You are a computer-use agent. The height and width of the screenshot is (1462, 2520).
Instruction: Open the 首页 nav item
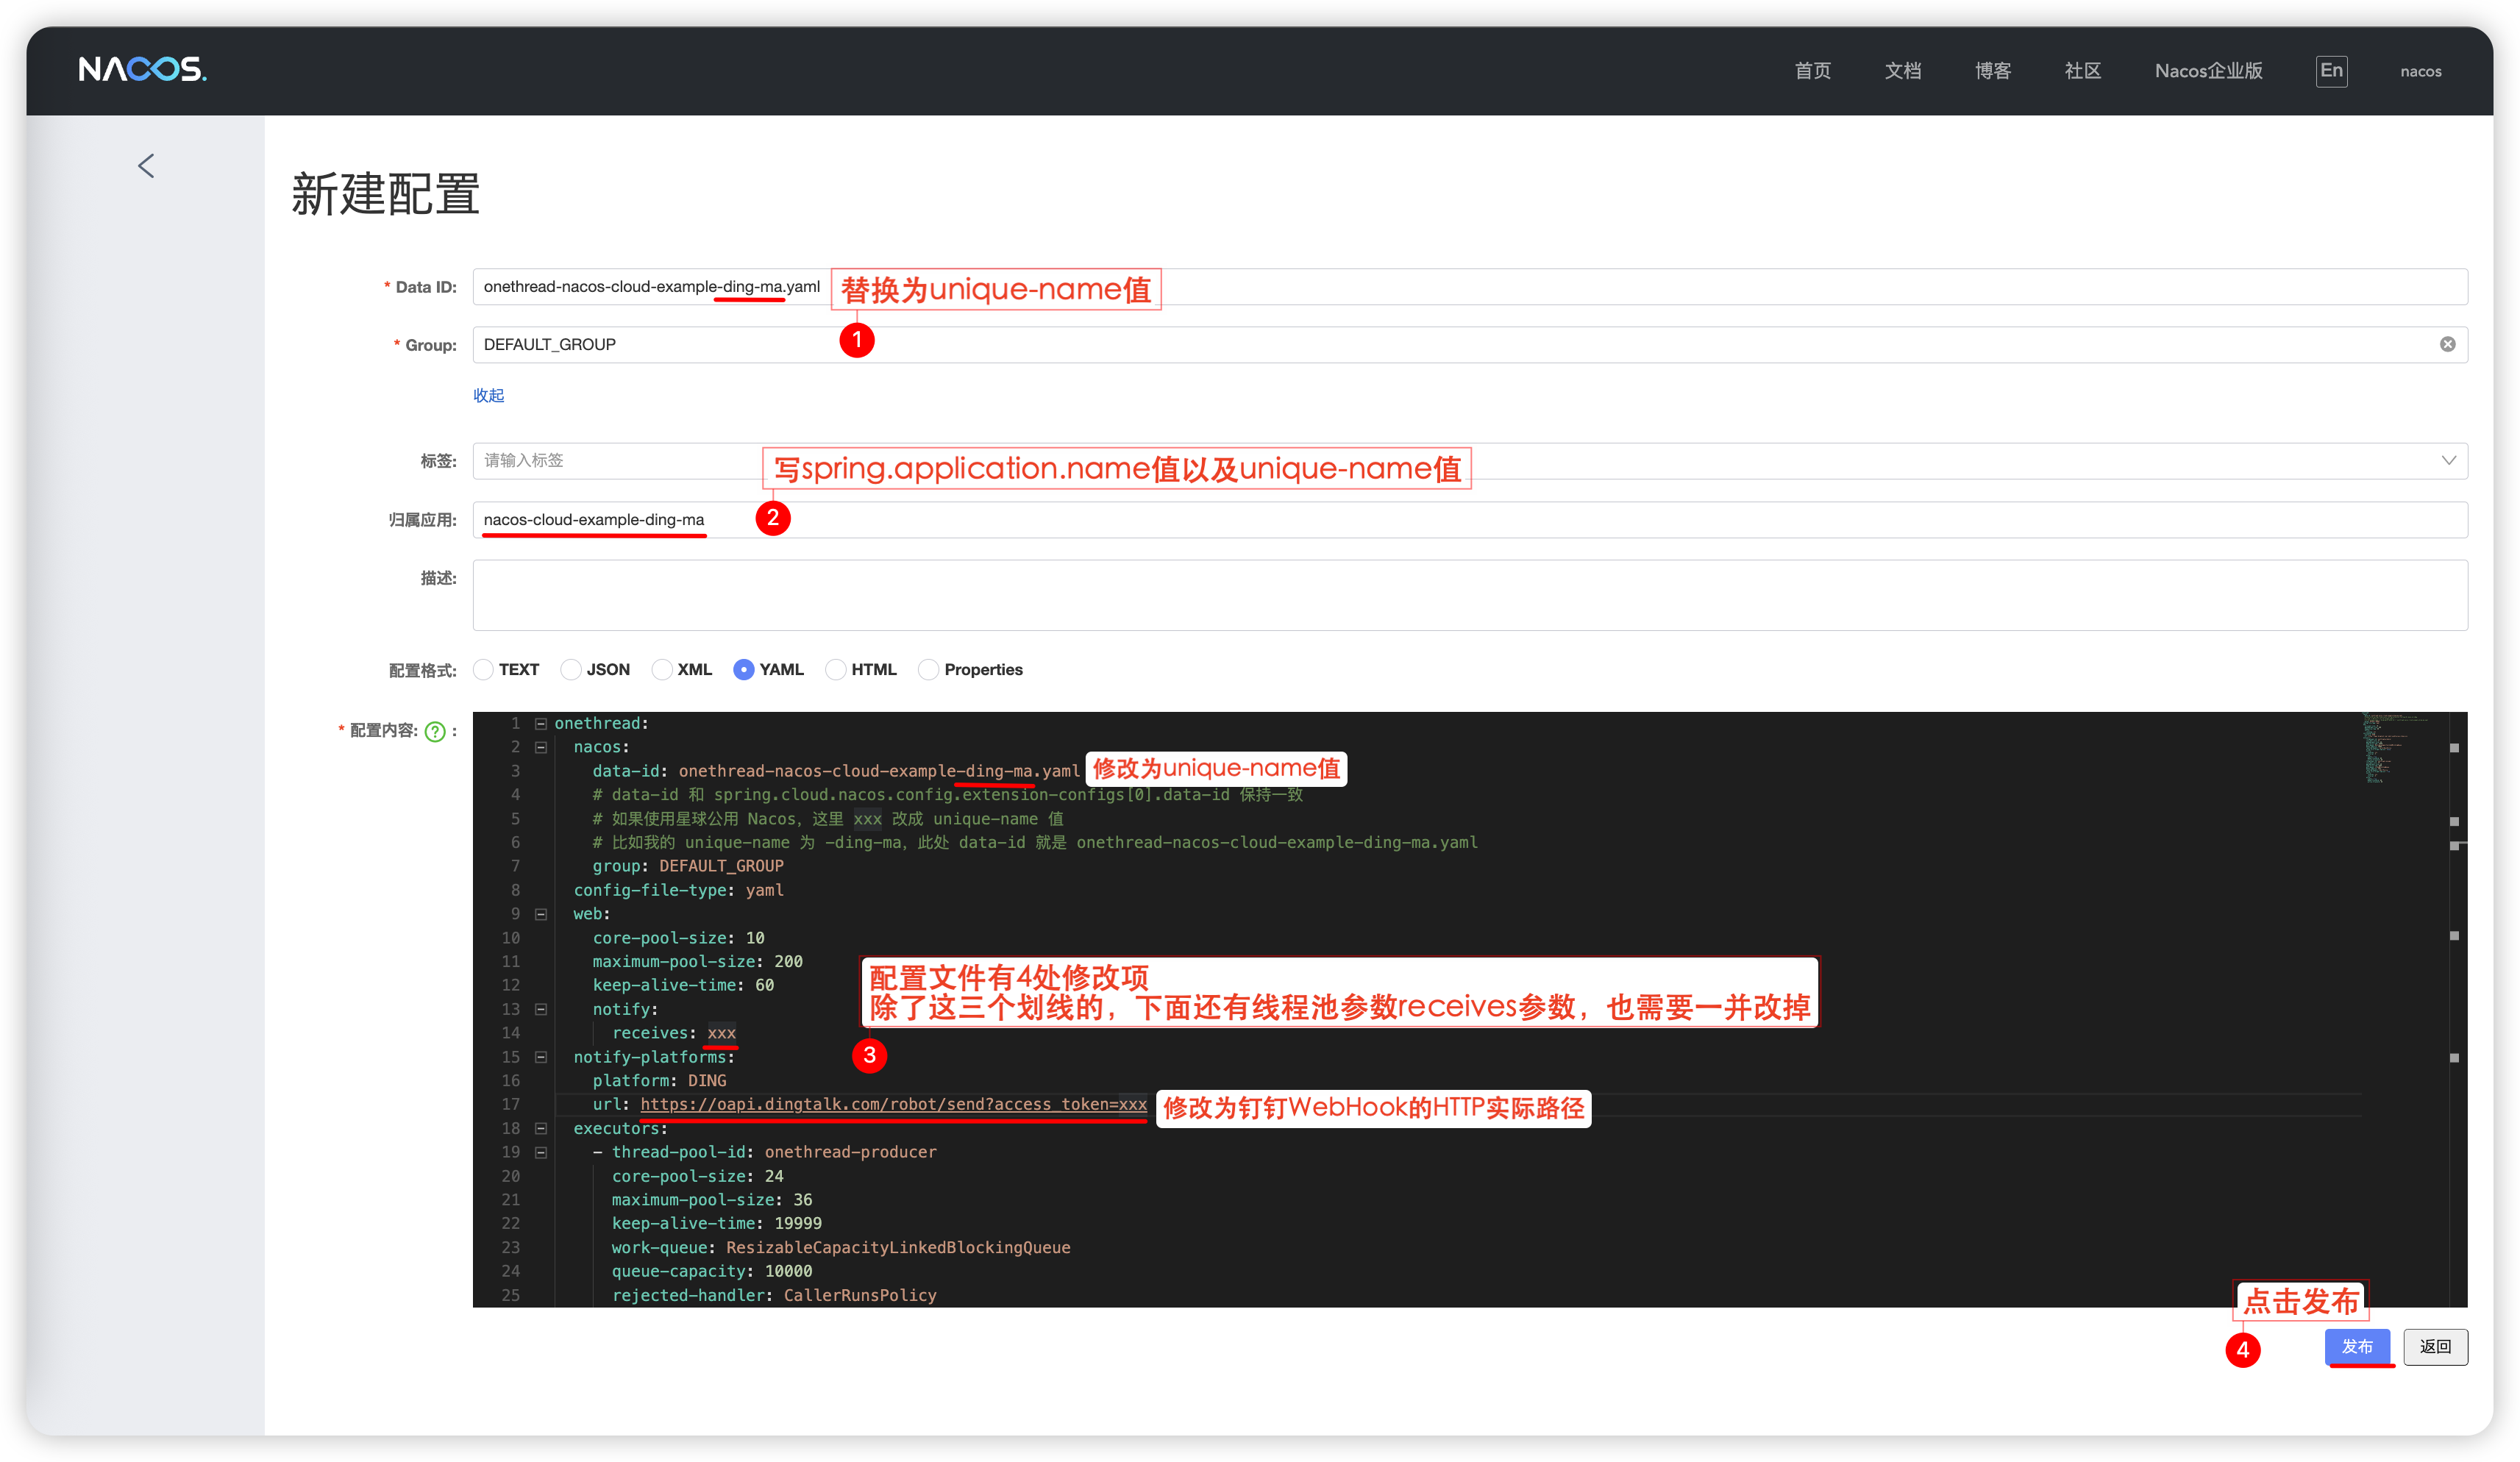click(x=1812, y=71)
